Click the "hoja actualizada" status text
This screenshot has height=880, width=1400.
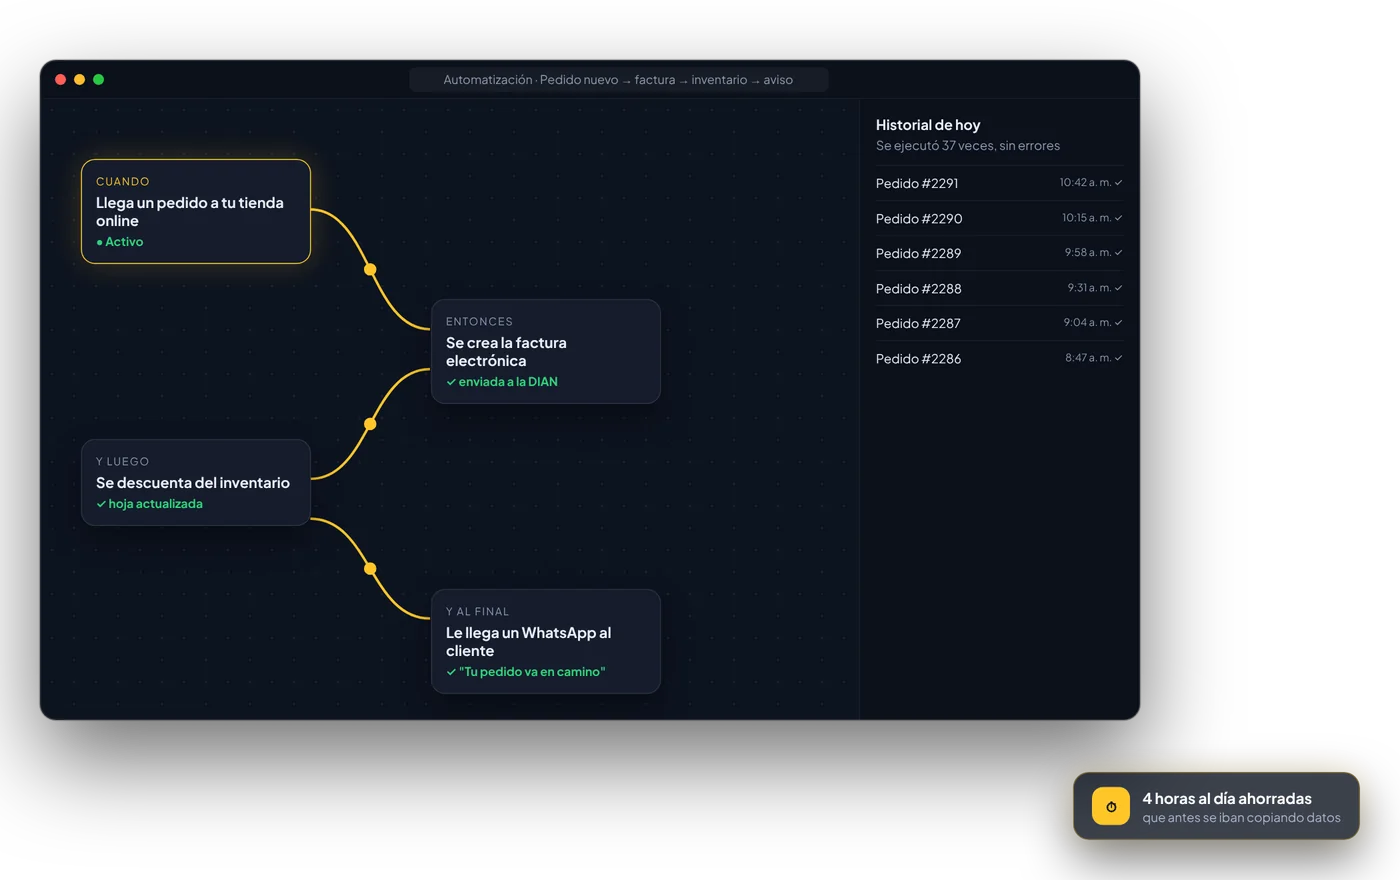(156, 504)
